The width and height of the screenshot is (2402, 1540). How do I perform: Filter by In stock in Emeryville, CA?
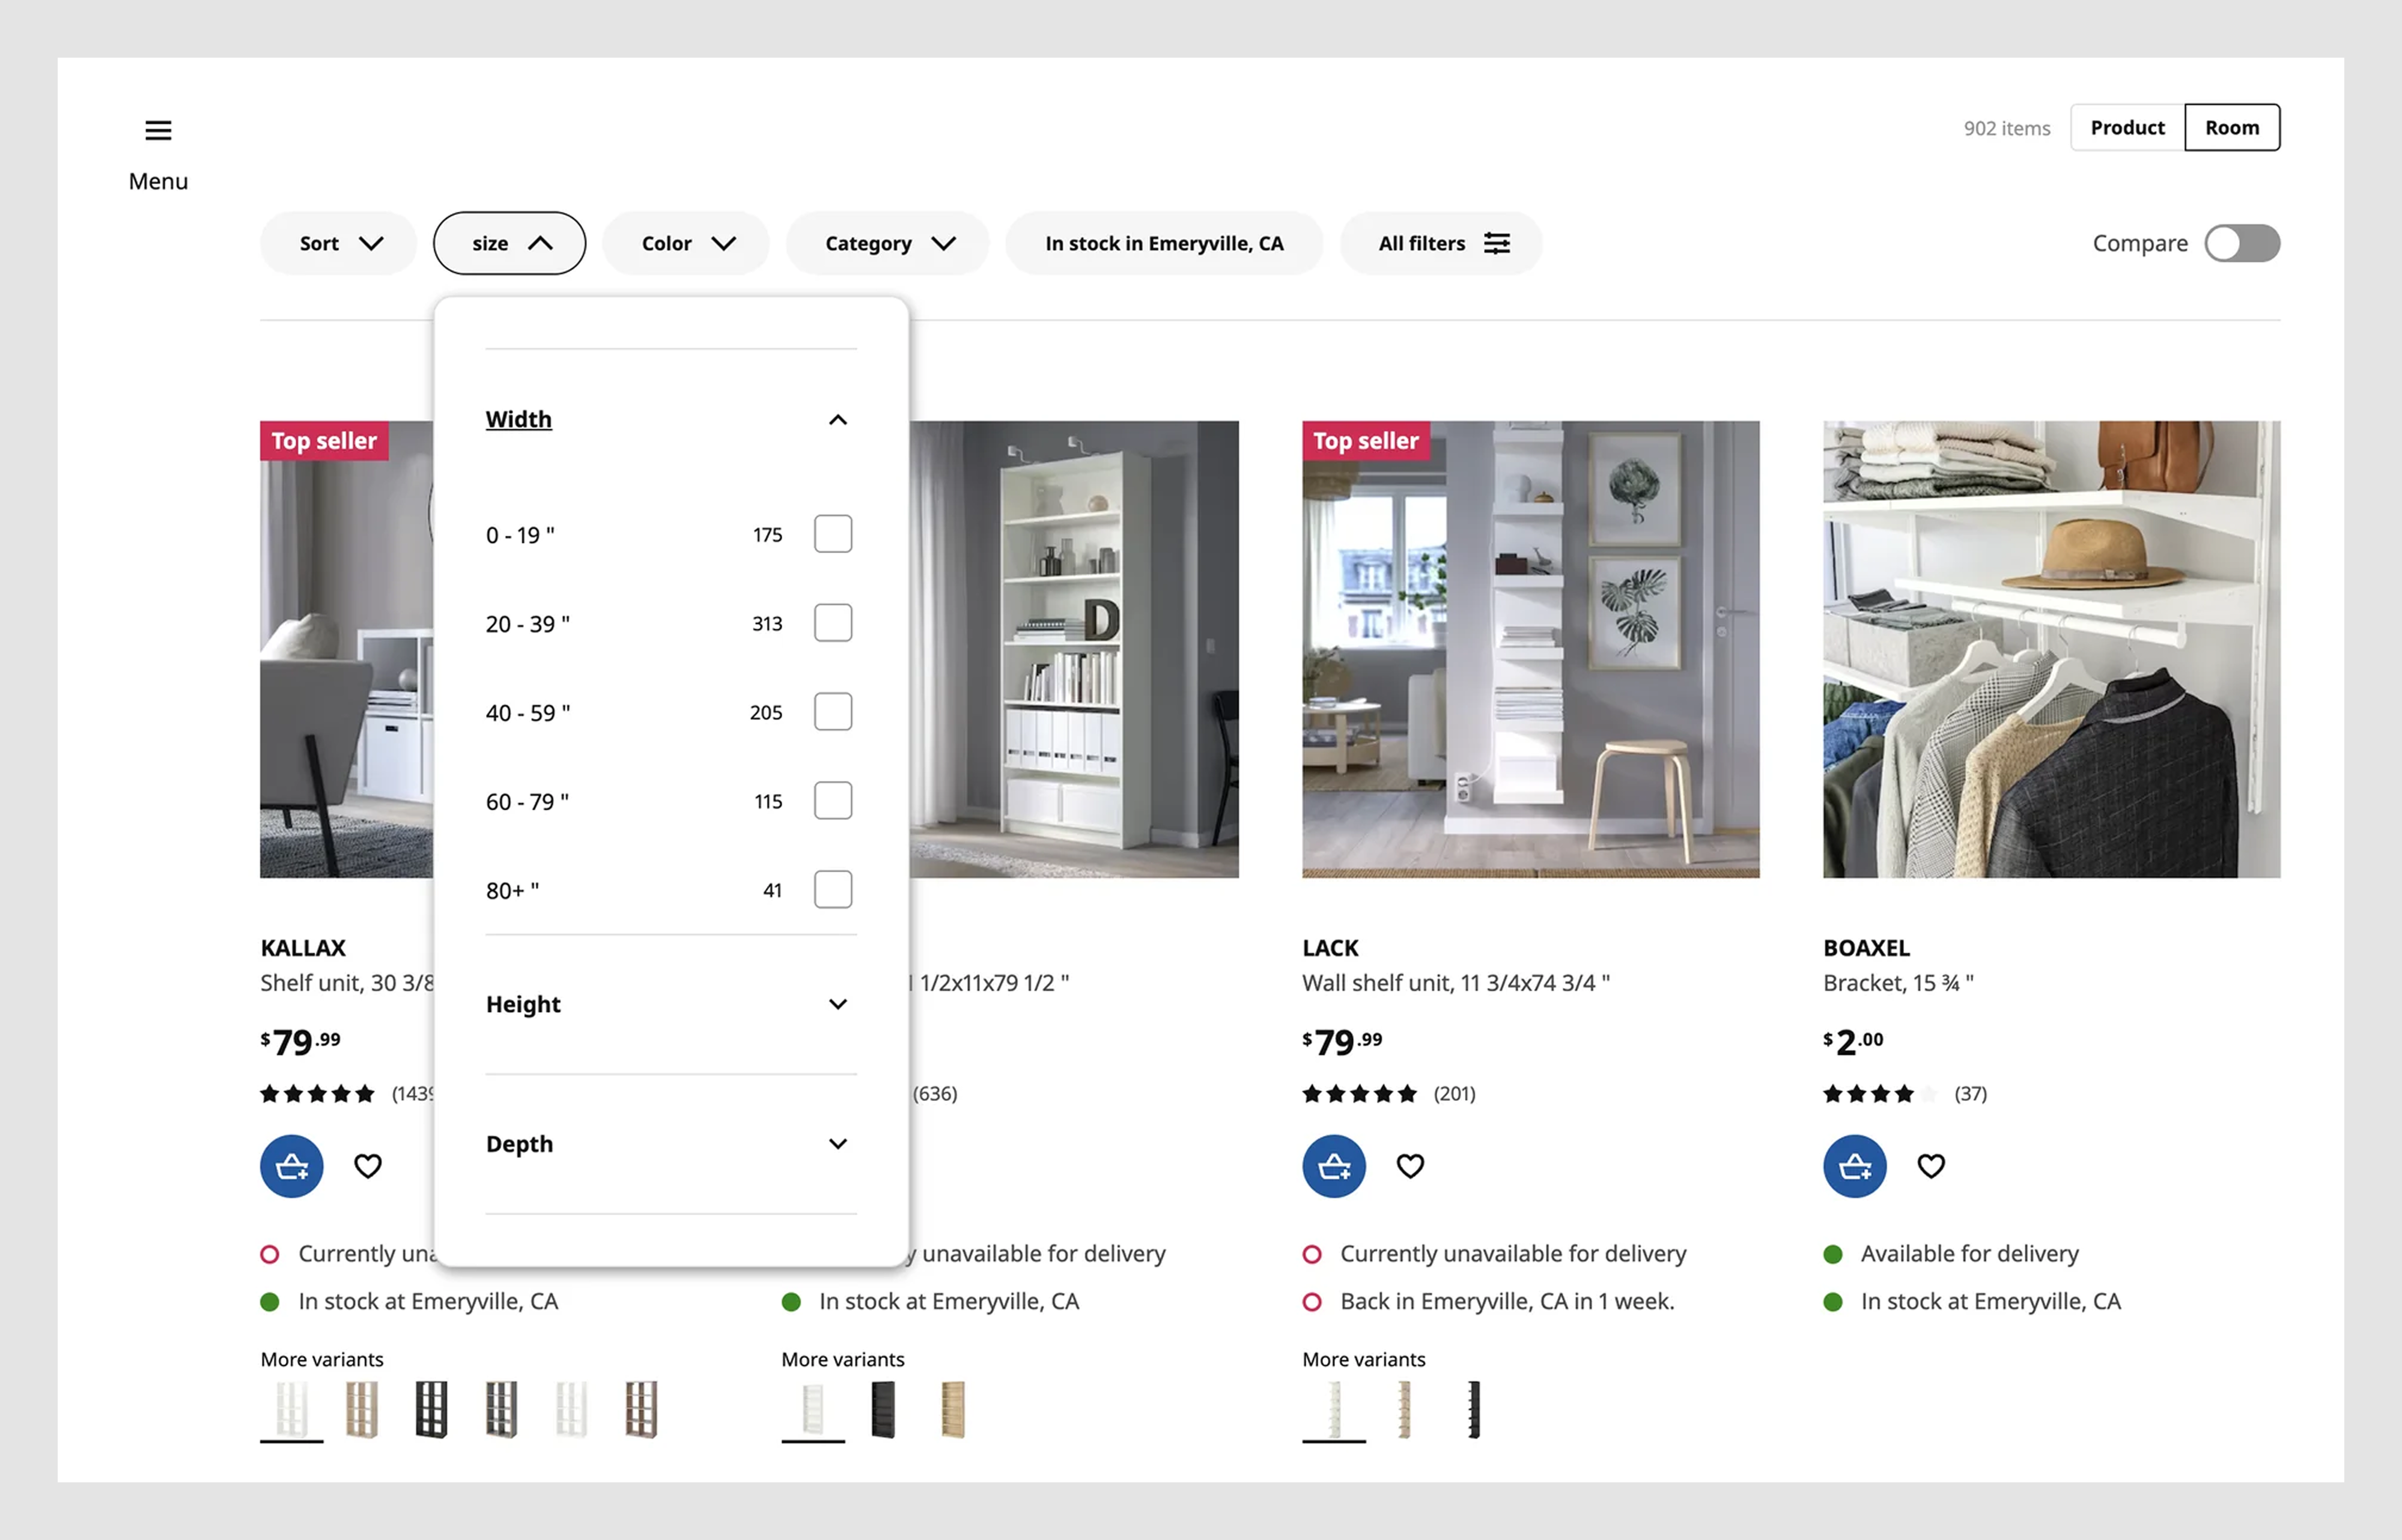coord(1164,243)
